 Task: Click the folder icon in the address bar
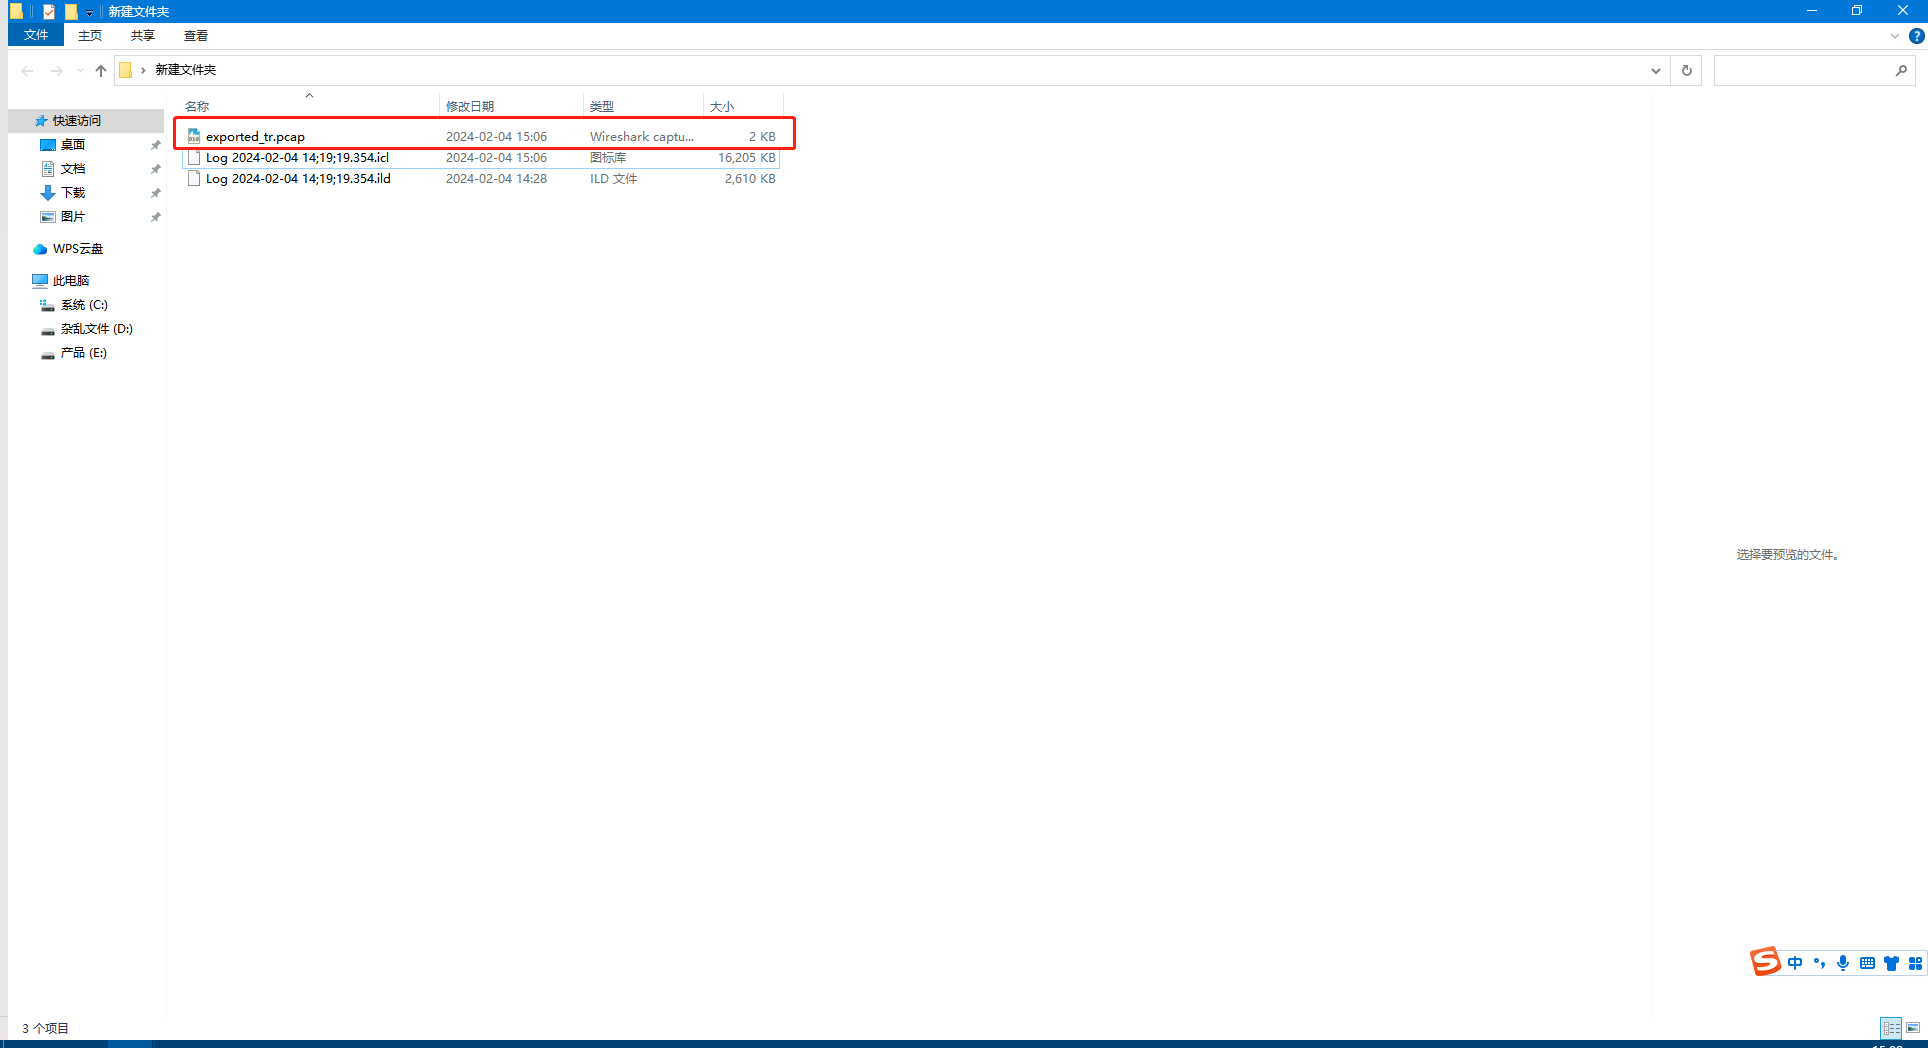click(x=126, y=70)
